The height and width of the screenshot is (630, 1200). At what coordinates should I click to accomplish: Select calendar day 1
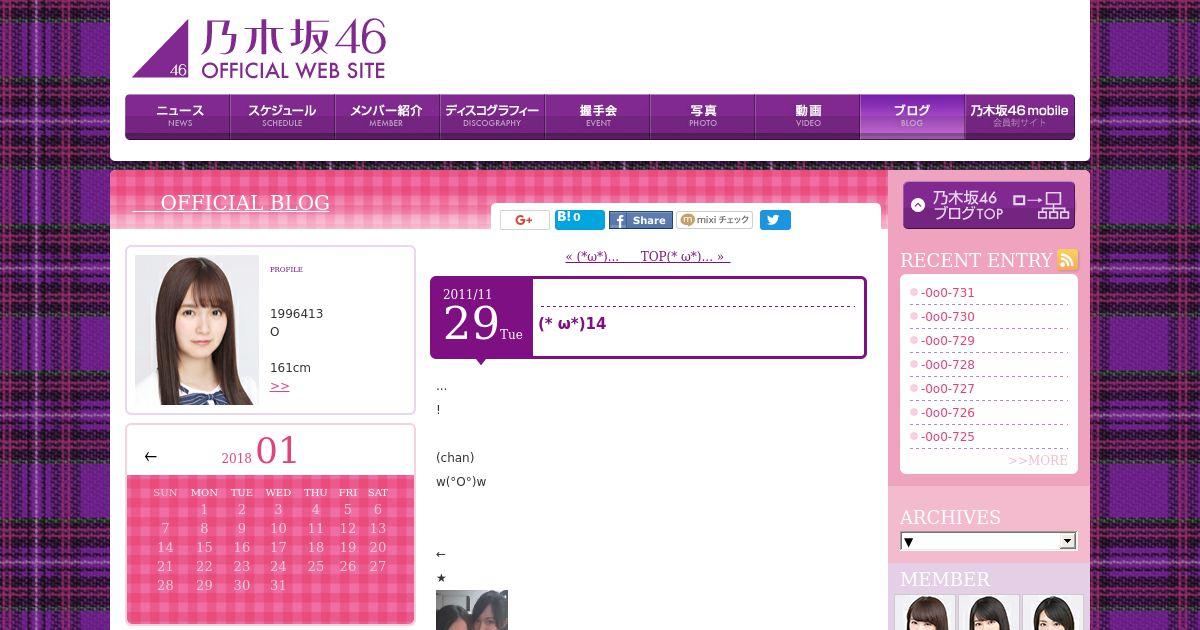[204, 509]
